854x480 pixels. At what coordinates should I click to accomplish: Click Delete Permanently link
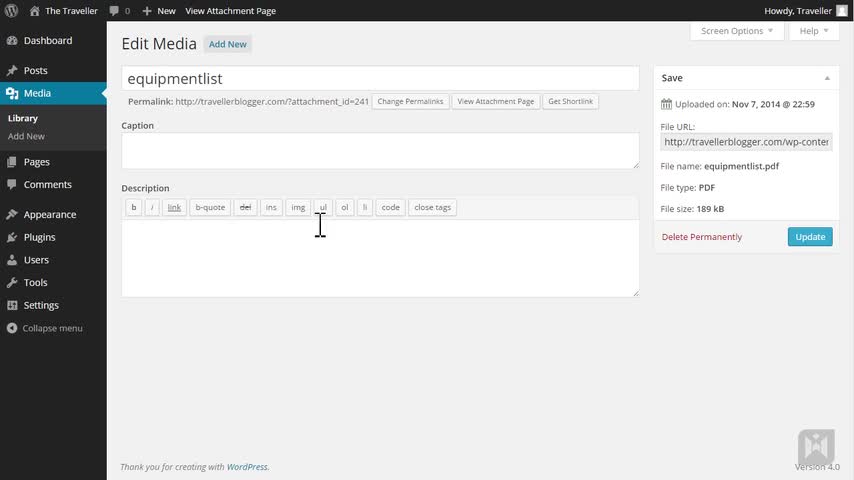point(702,237)
